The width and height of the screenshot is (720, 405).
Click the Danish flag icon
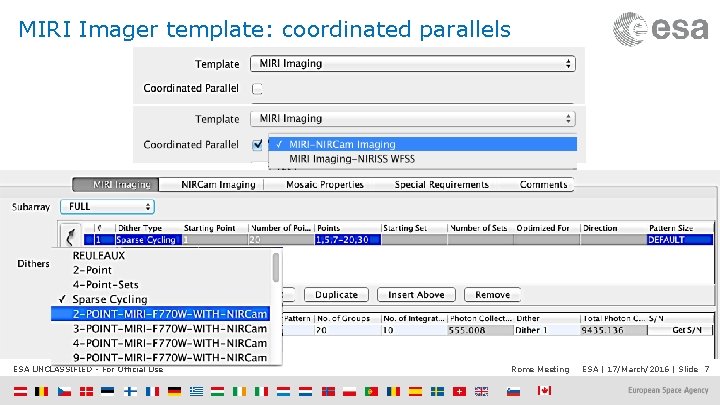click(86, 391)
